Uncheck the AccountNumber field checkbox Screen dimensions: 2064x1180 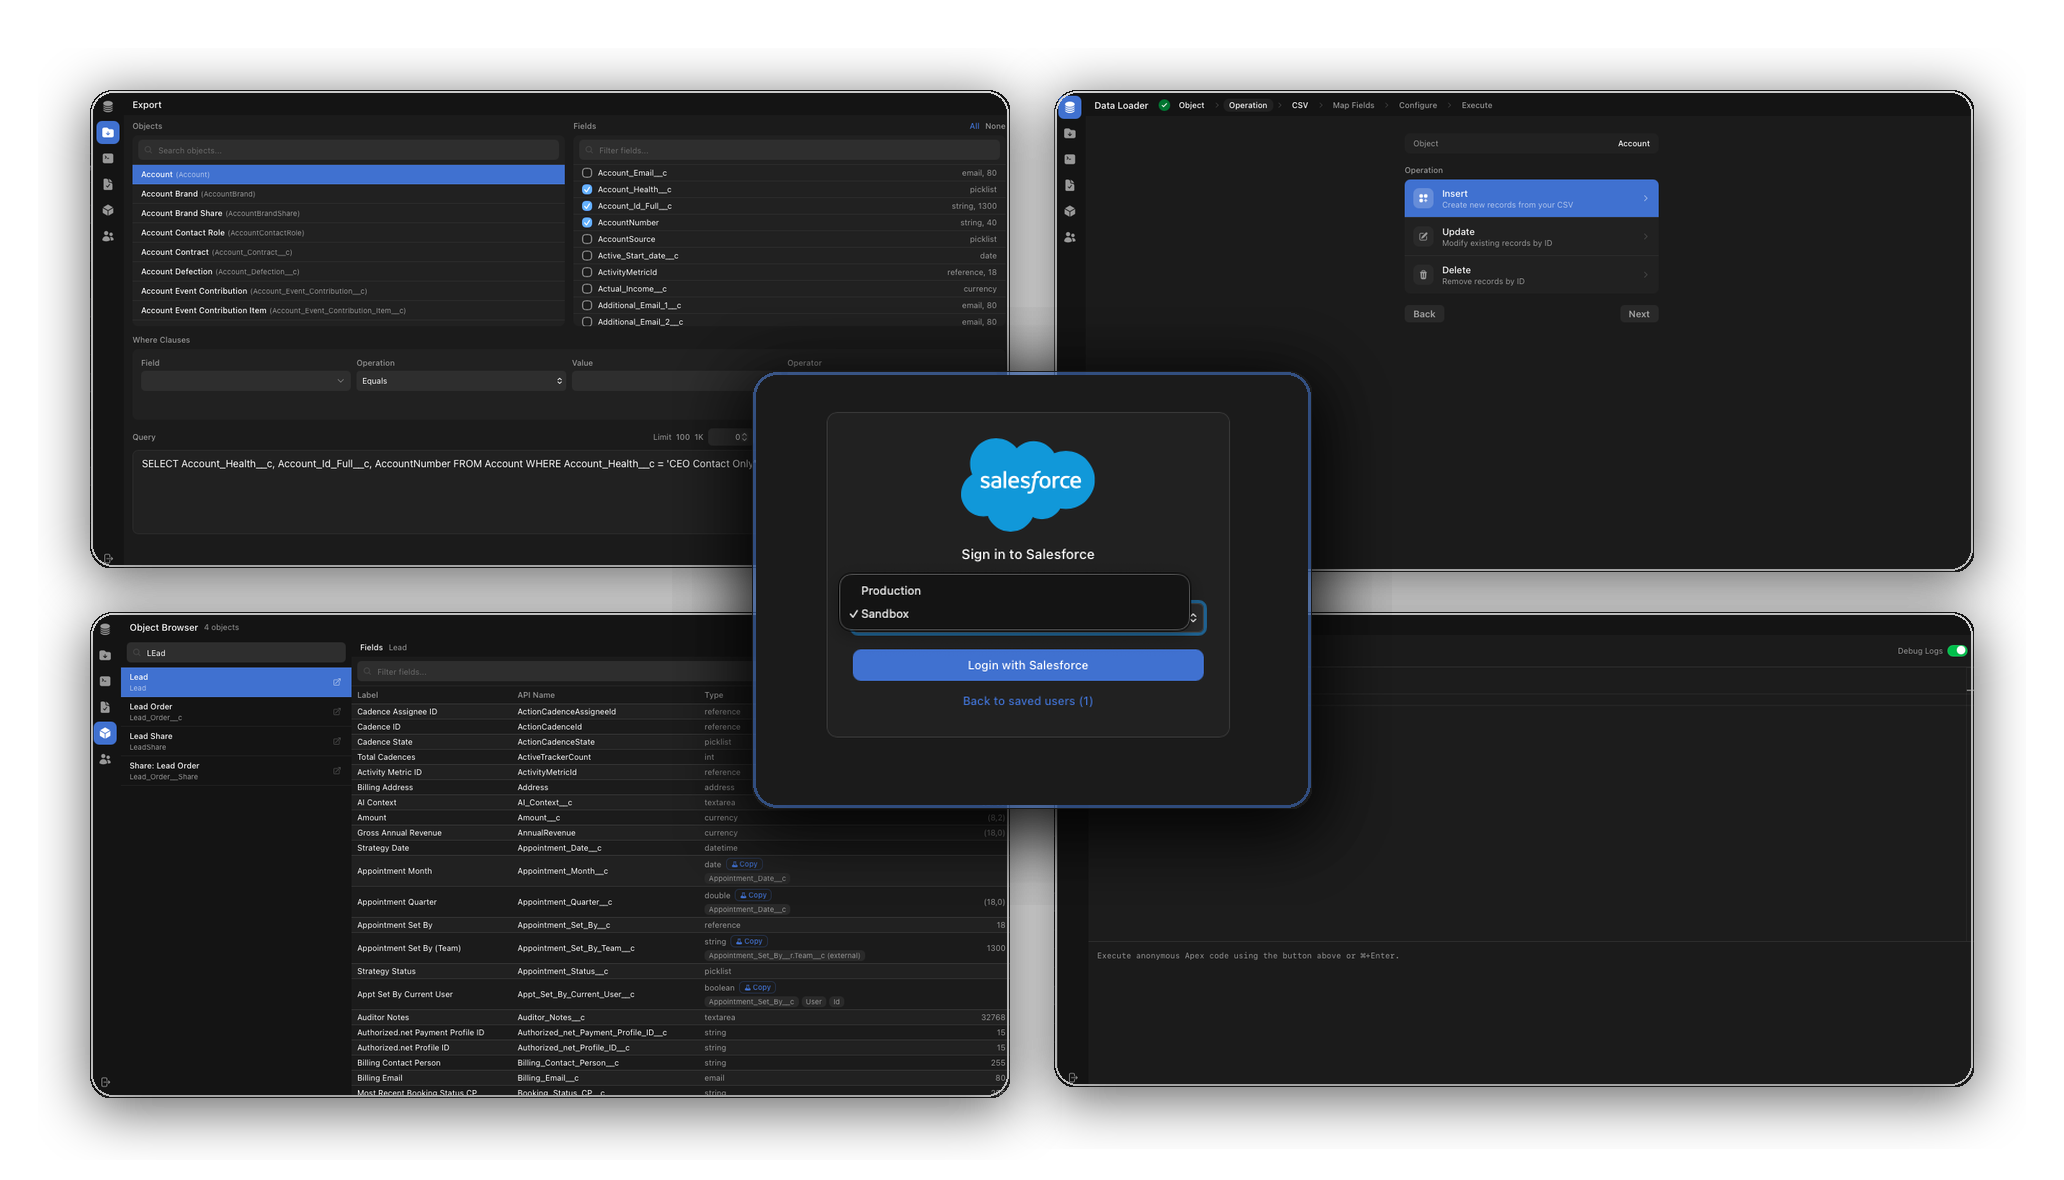pos(587,222)
